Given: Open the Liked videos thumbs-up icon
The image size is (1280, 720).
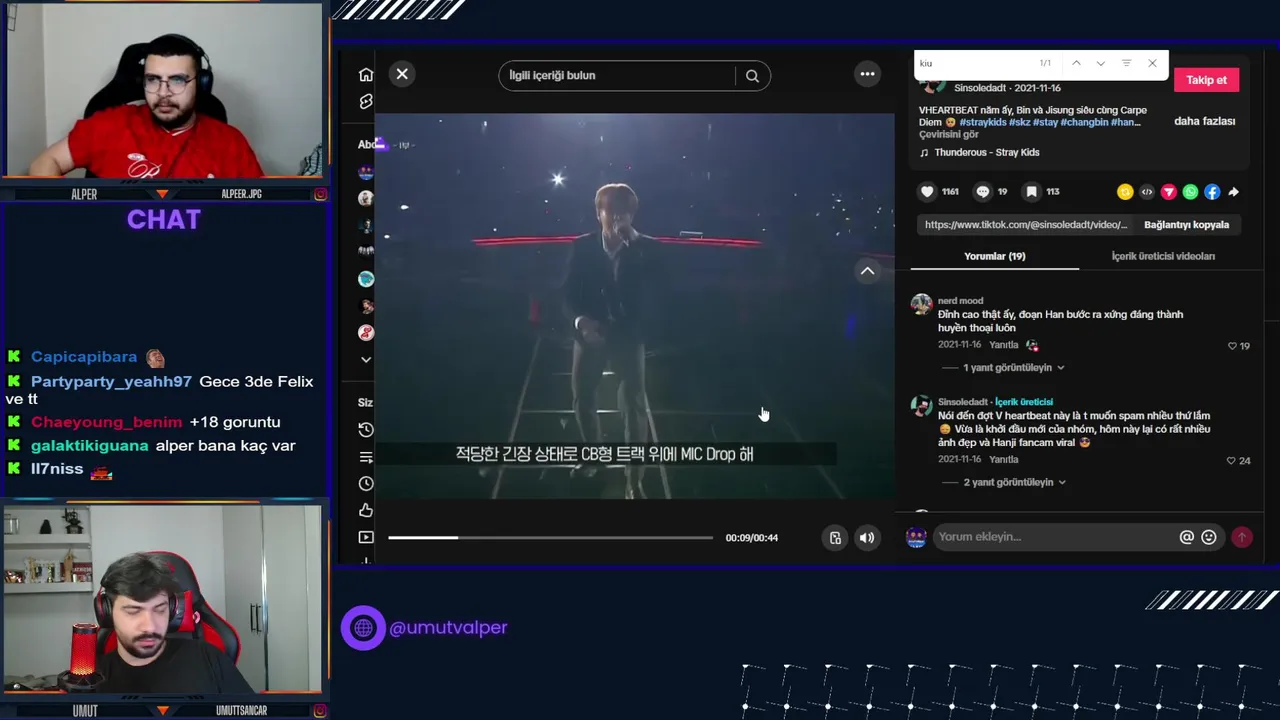Looking at the screenshot, I should 366,510.
